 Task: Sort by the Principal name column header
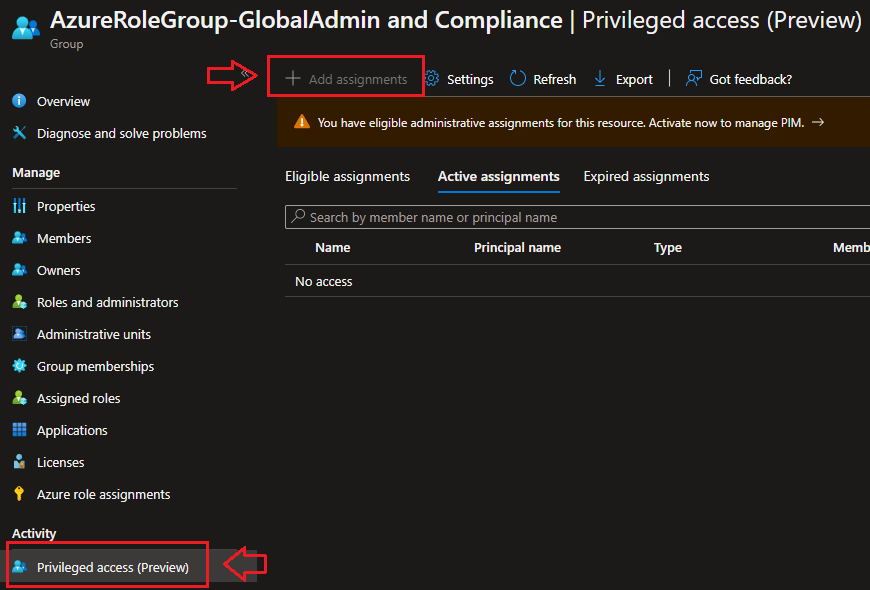[517, 248]
